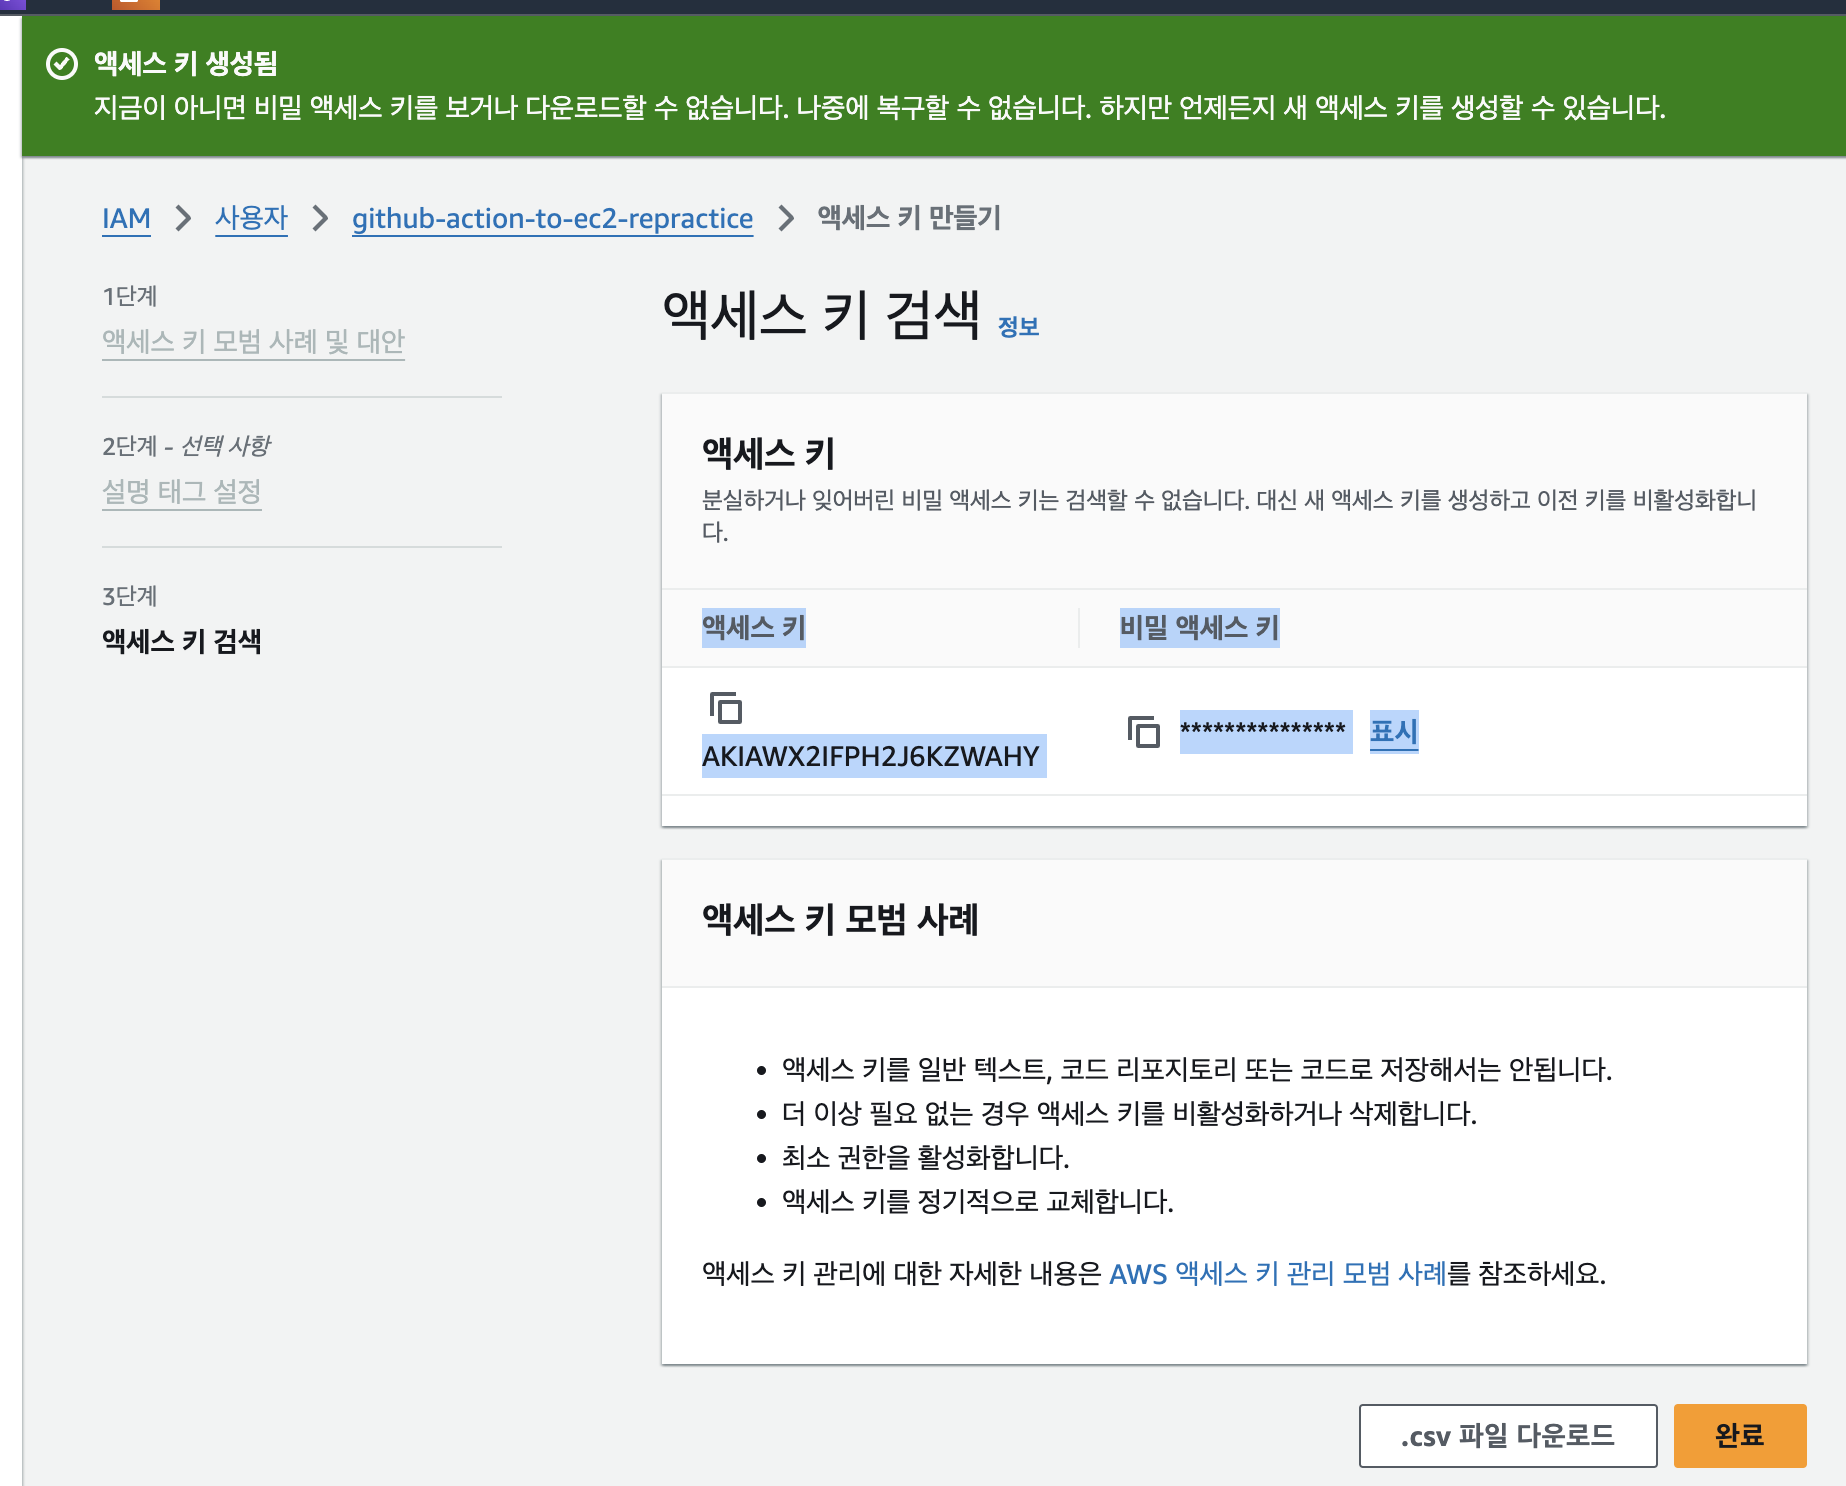Open the IAM breadcrumb link
1846x1486 pixels.
[x=126, y=218]
